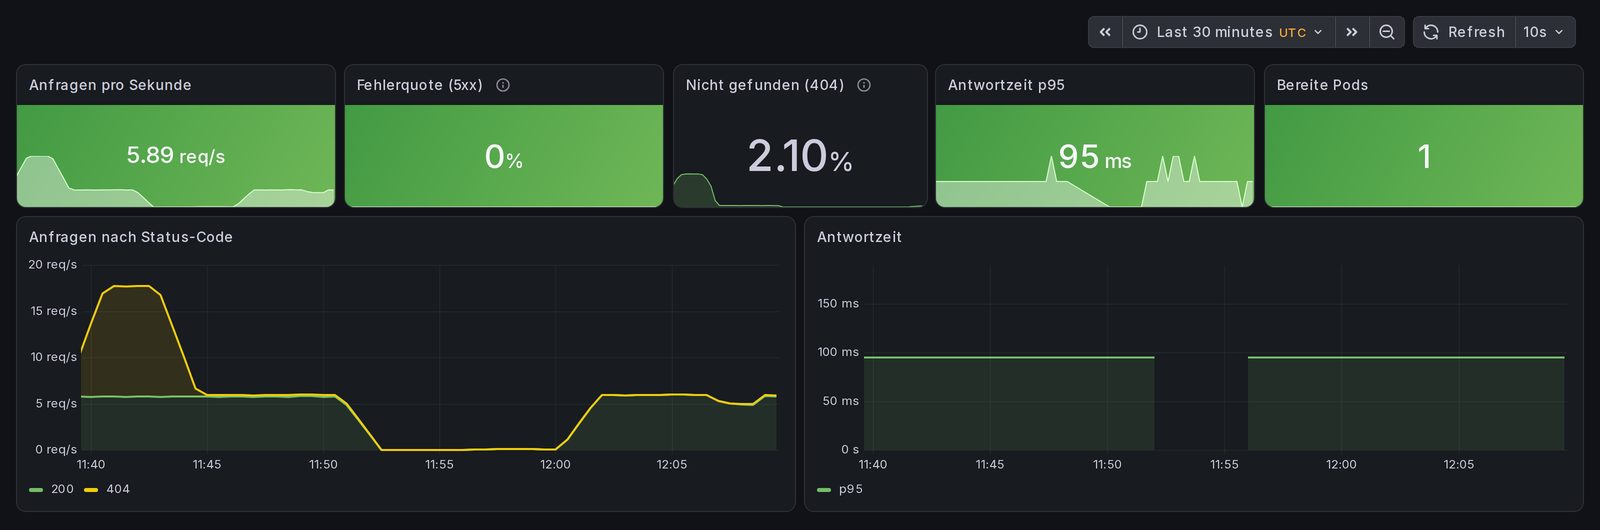Image resolution: width=1600 pixels, height=530 pixels.
Task: Open Anfragen pro Sekunde panel title menu
Action: (x=110, y=85)
